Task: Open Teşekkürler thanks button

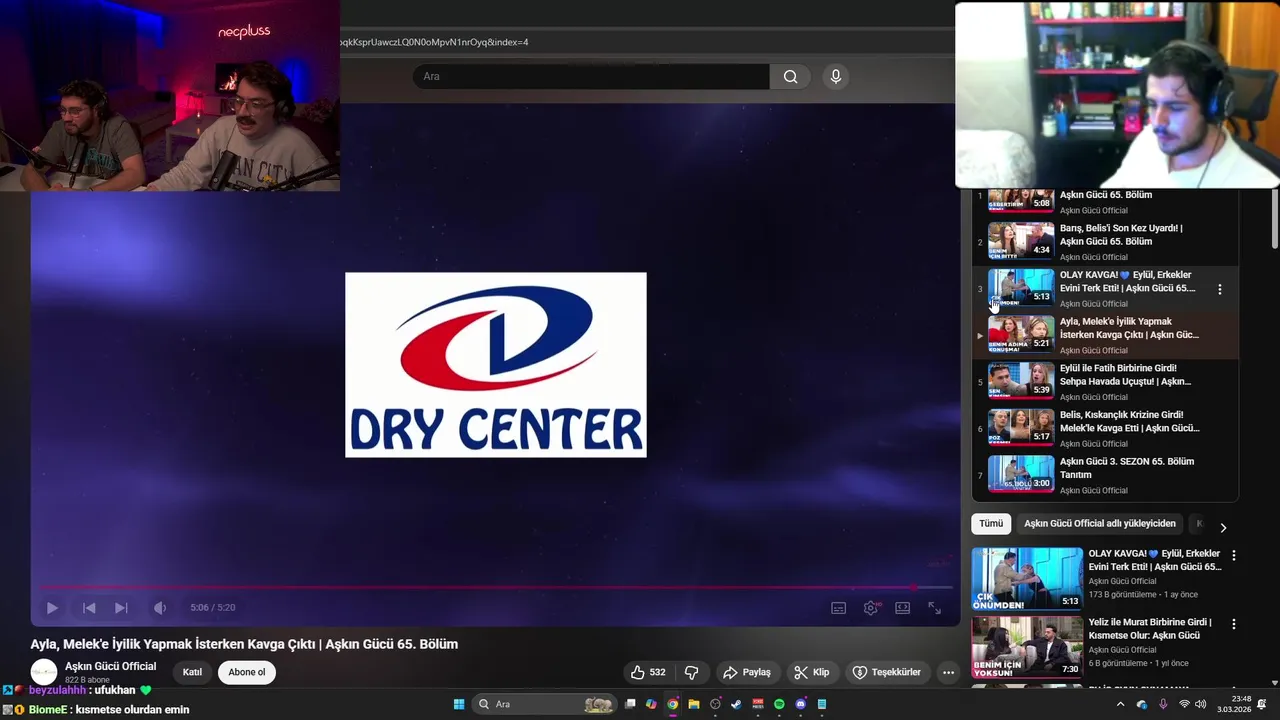Action: click(886, 672)
